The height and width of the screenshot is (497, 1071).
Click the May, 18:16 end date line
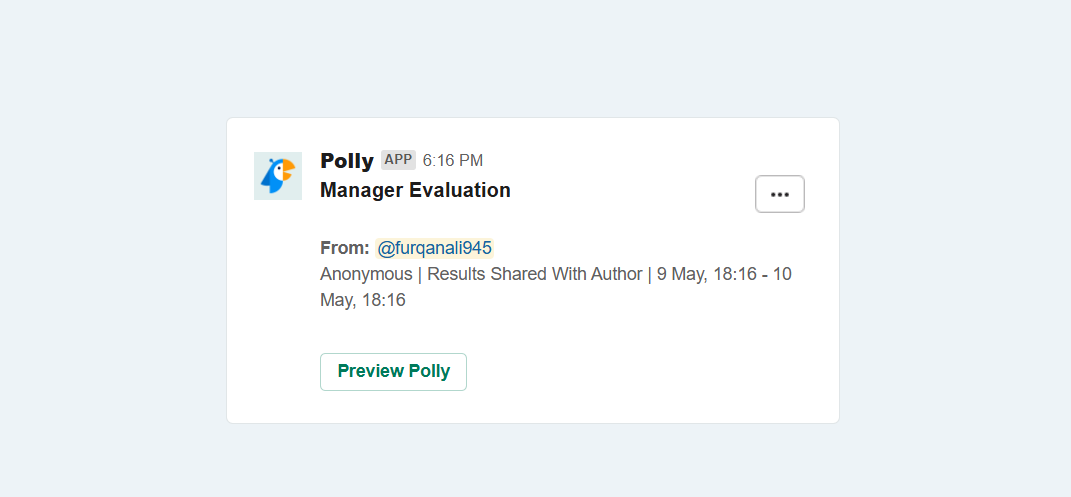363,300
